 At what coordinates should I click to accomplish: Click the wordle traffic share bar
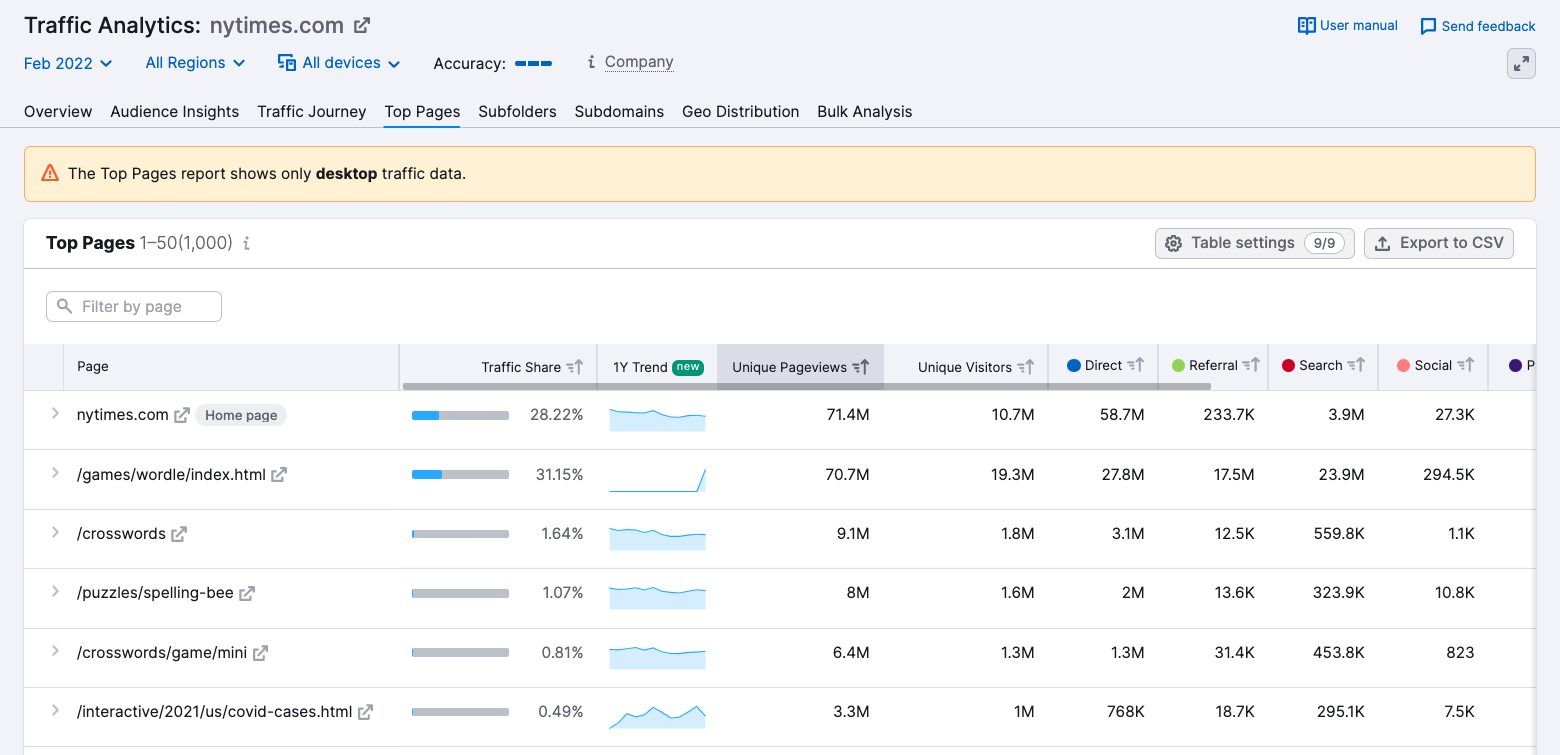[x=460, y=475]
